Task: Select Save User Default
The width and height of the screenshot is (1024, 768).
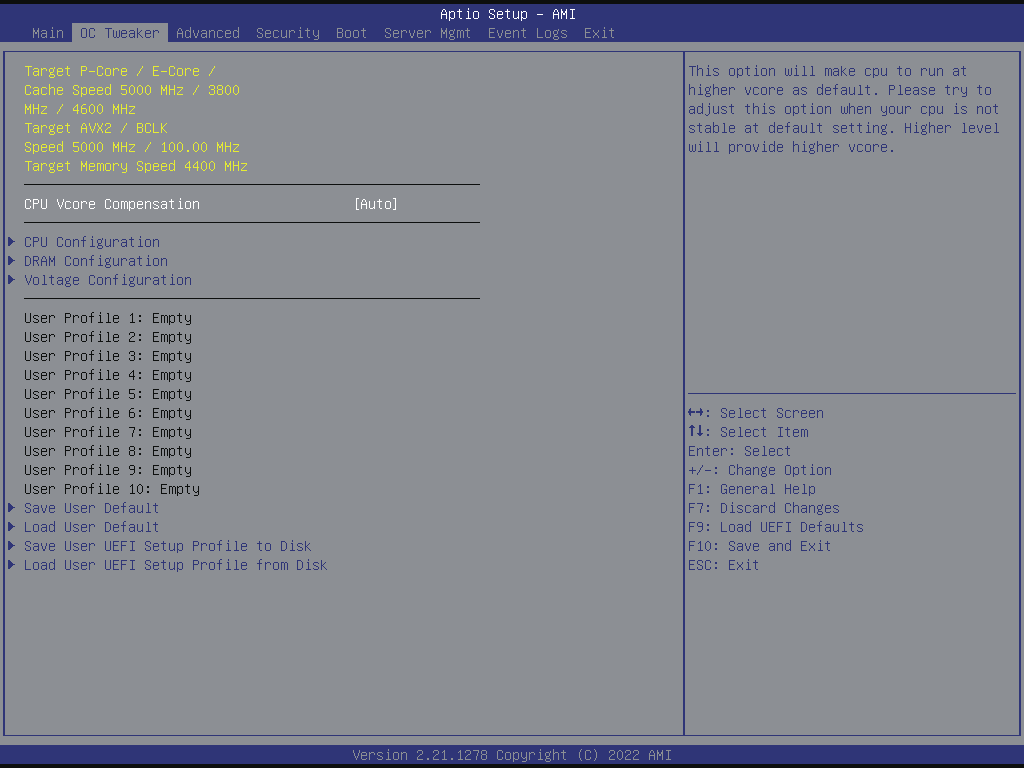Action: click(x=92, y=508)
